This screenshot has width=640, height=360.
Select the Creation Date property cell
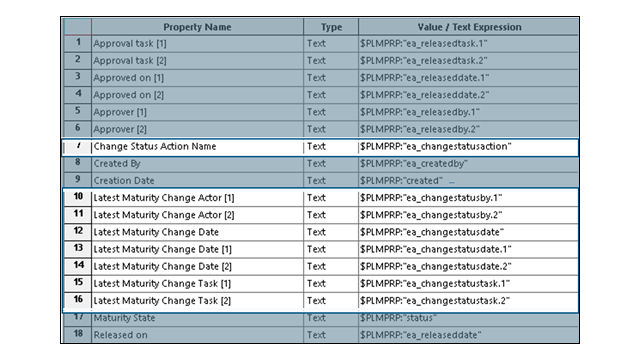[197, 180]
